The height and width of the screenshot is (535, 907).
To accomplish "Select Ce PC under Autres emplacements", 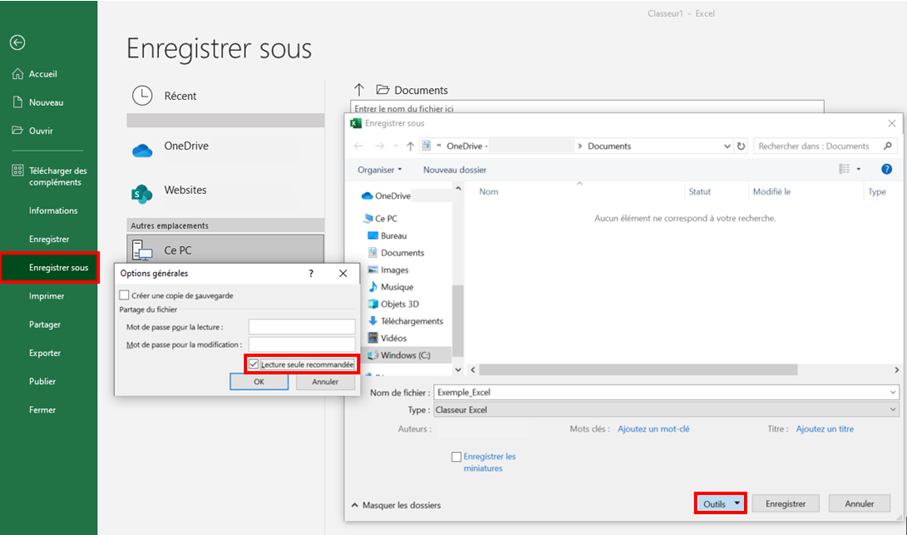I will pyautogui.click(x=226, y=250).
